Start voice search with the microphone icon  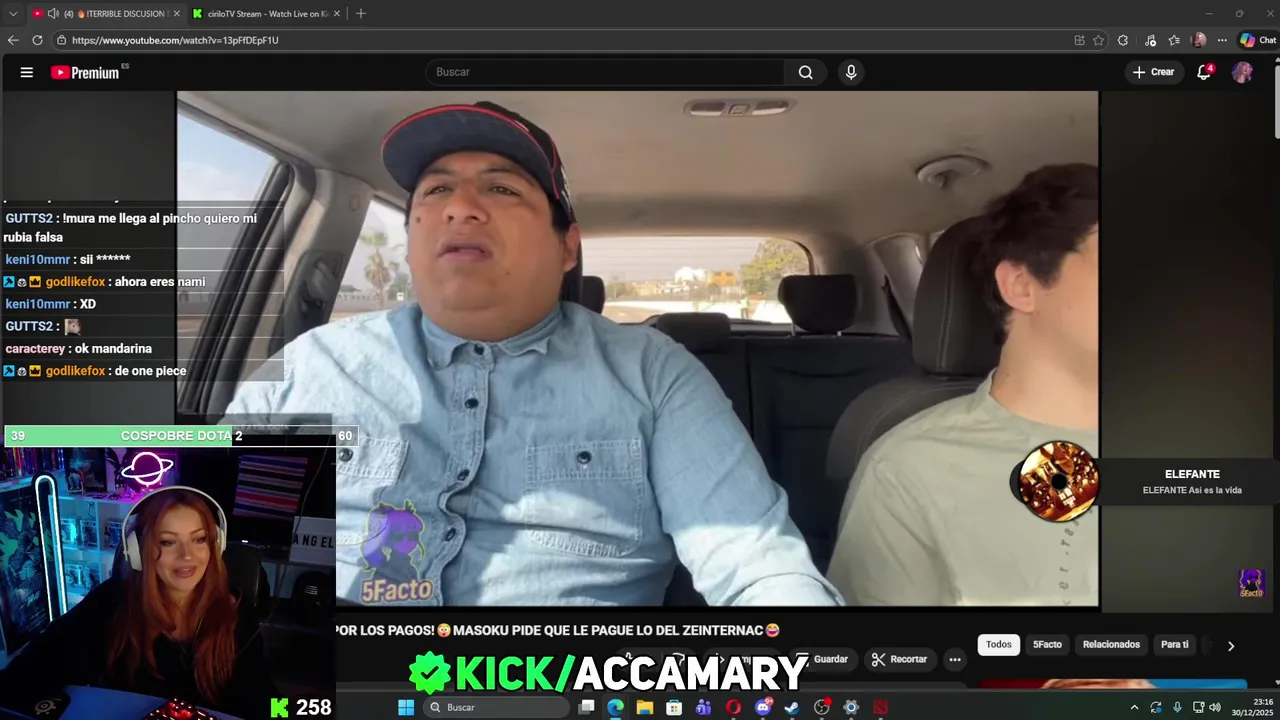point(851,72)
